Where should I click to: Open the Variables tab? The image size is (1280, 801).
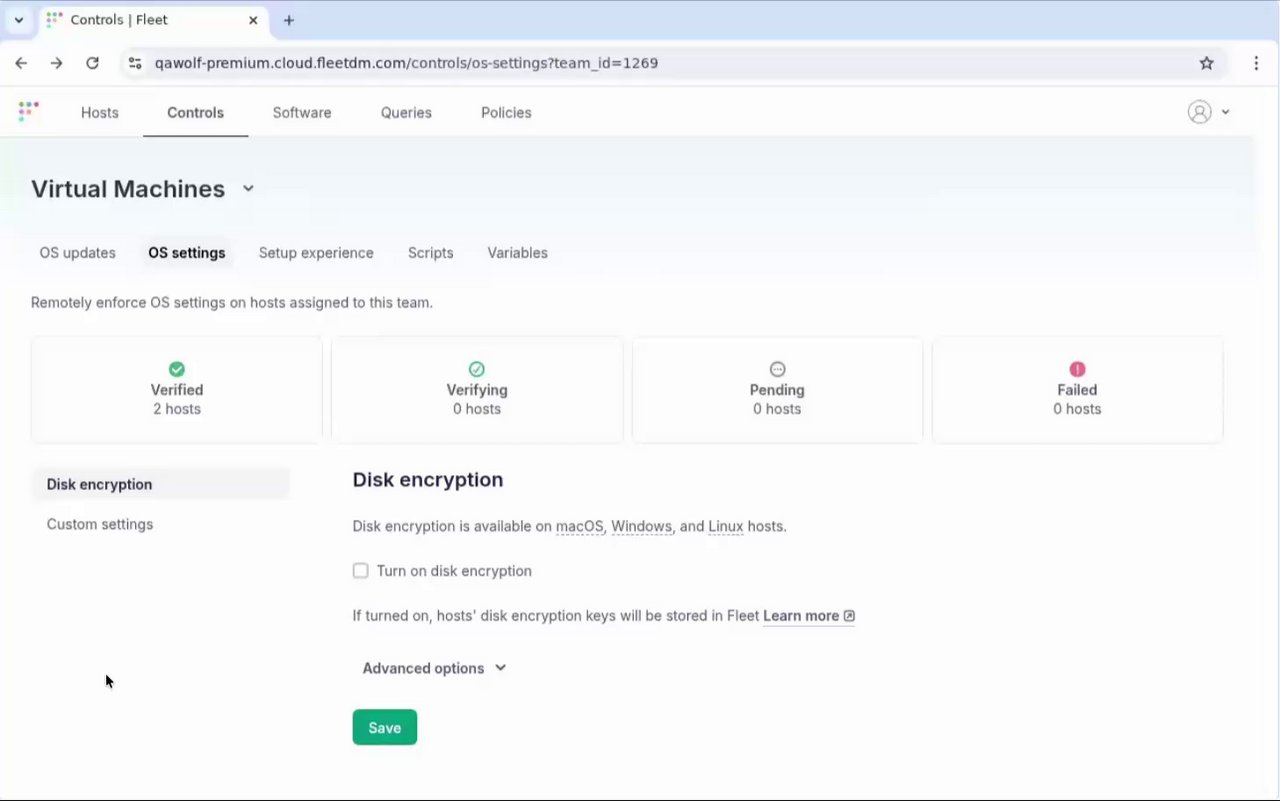(x=517, y=253)
